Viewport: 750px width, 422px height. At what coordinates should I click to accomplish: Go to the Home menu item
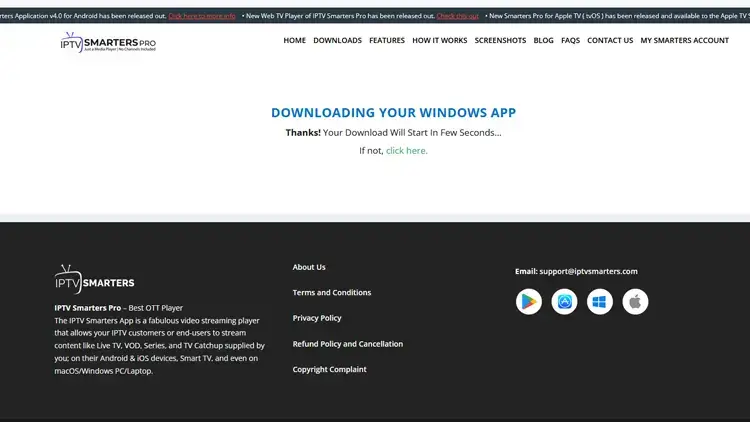click(x=294, y=40)
